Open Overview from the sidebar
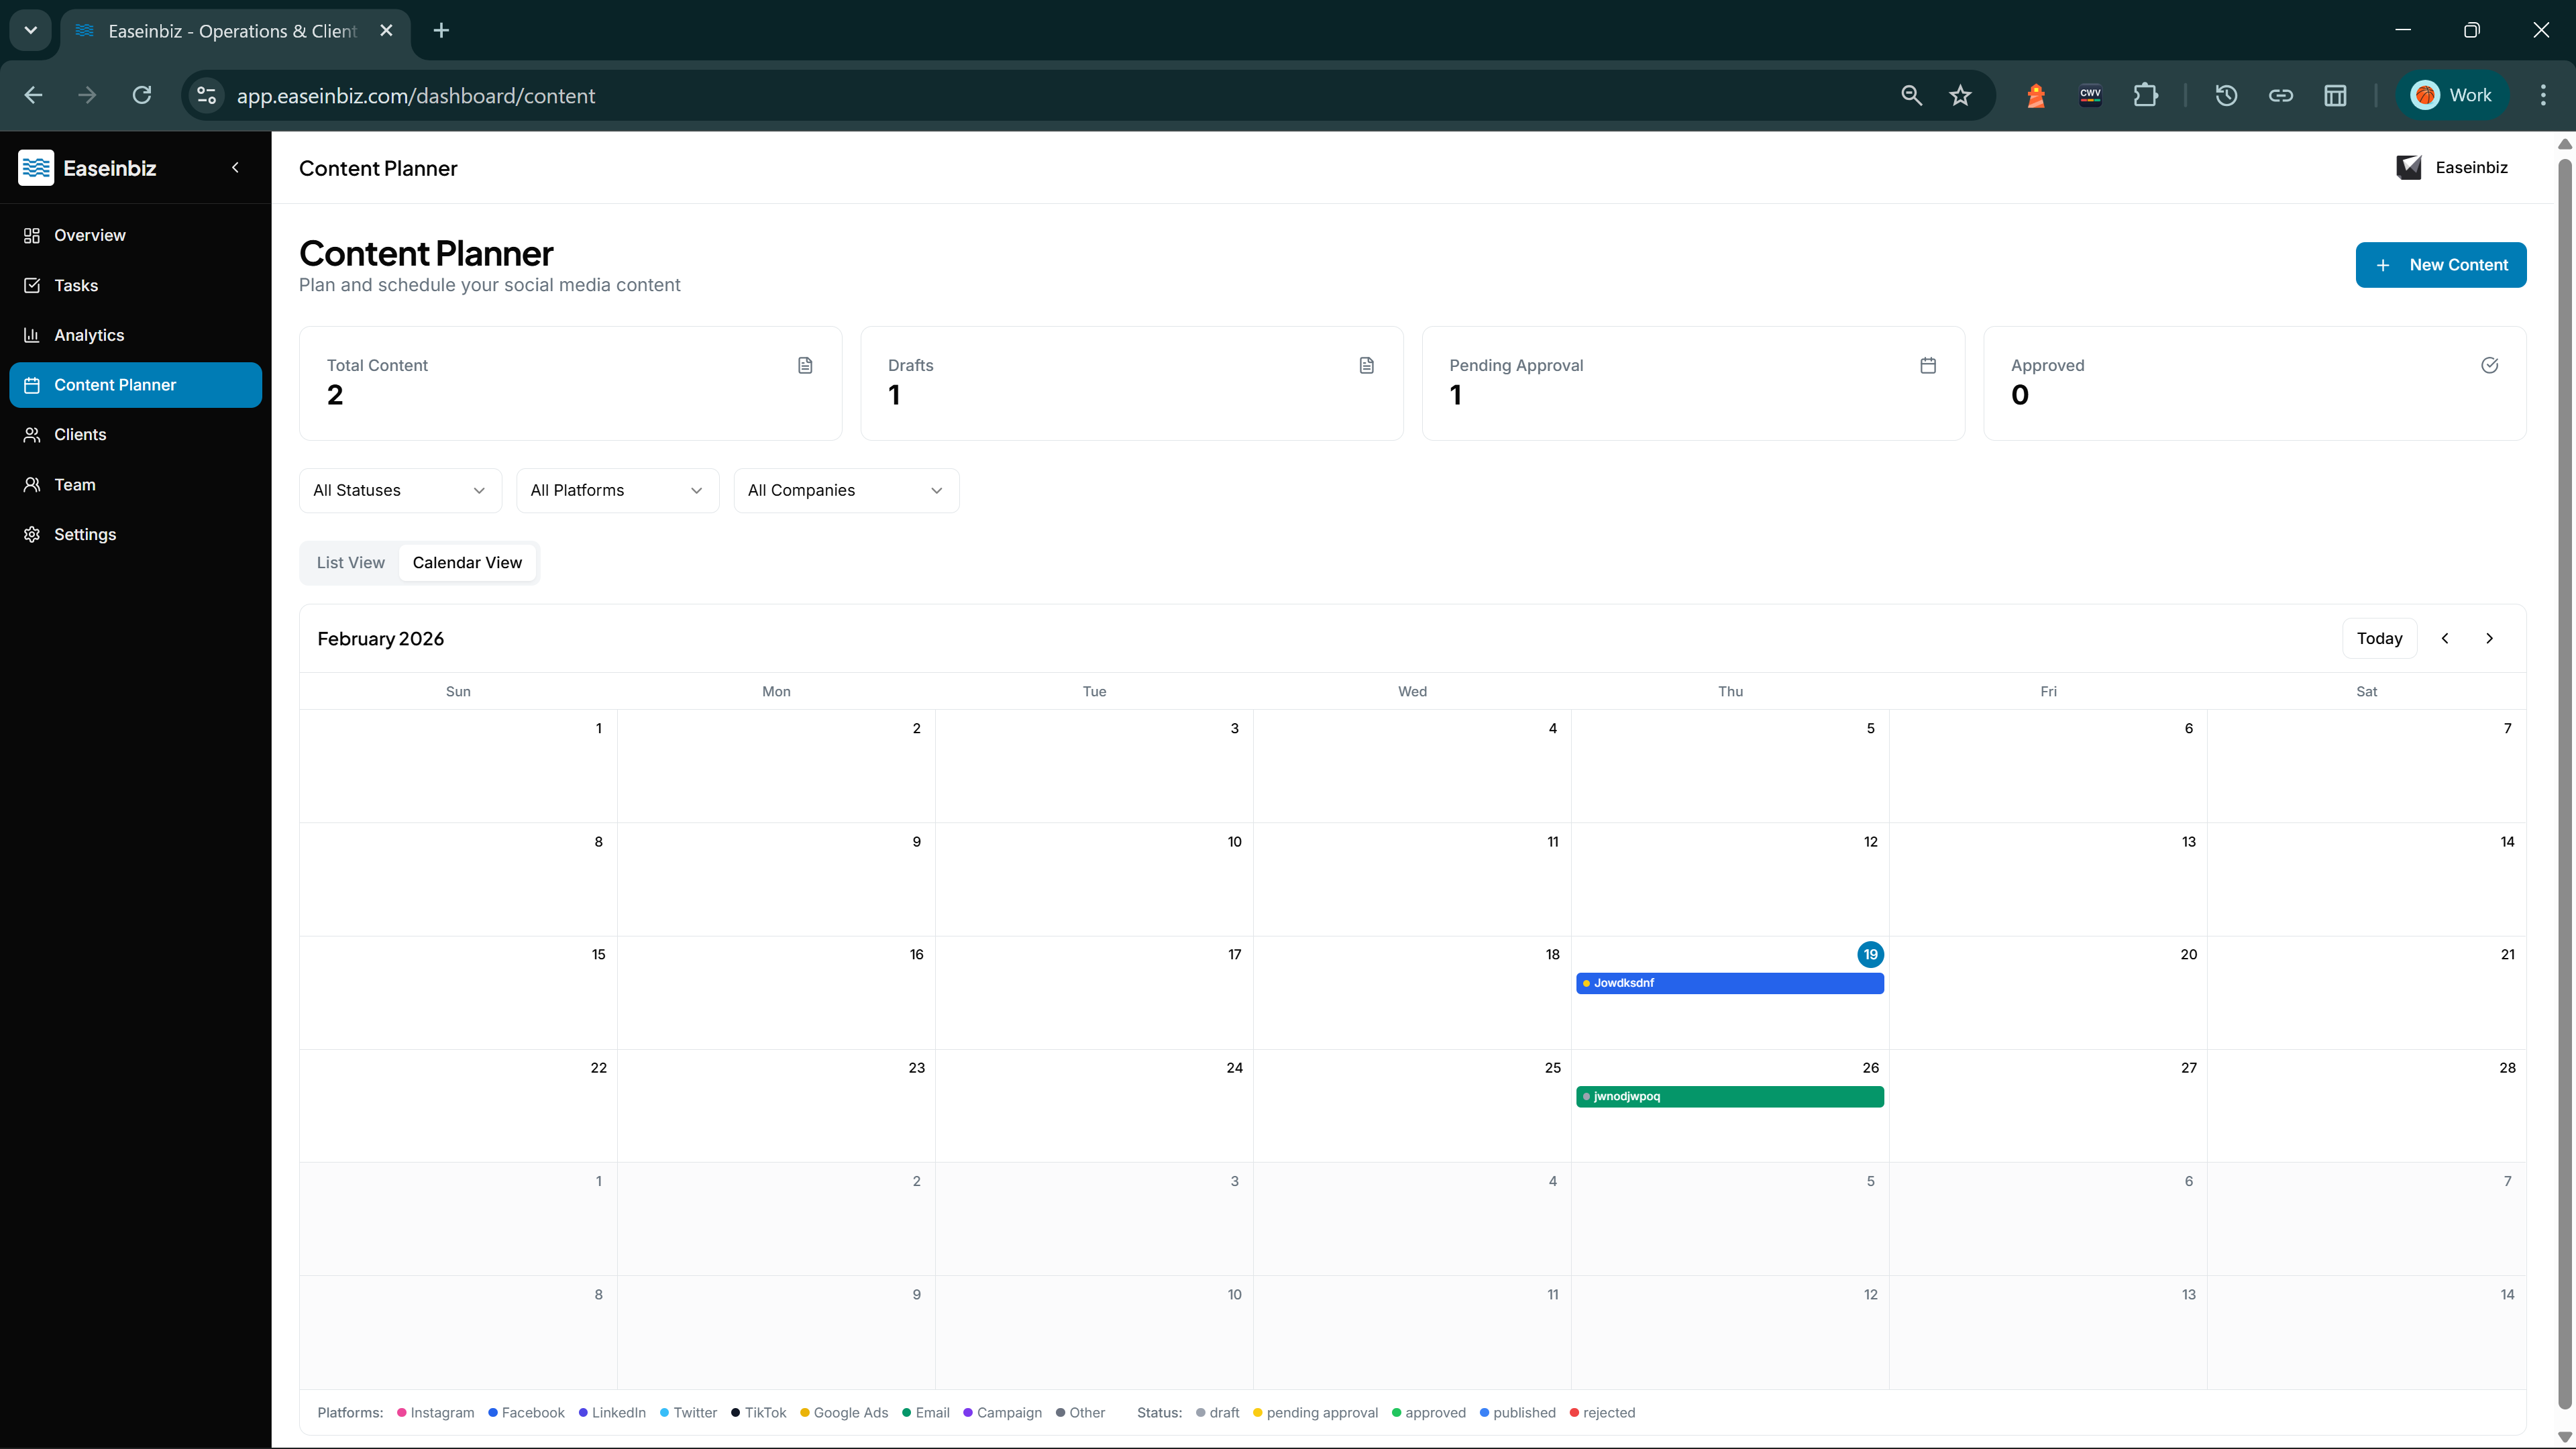 click(x=89, y=235)
